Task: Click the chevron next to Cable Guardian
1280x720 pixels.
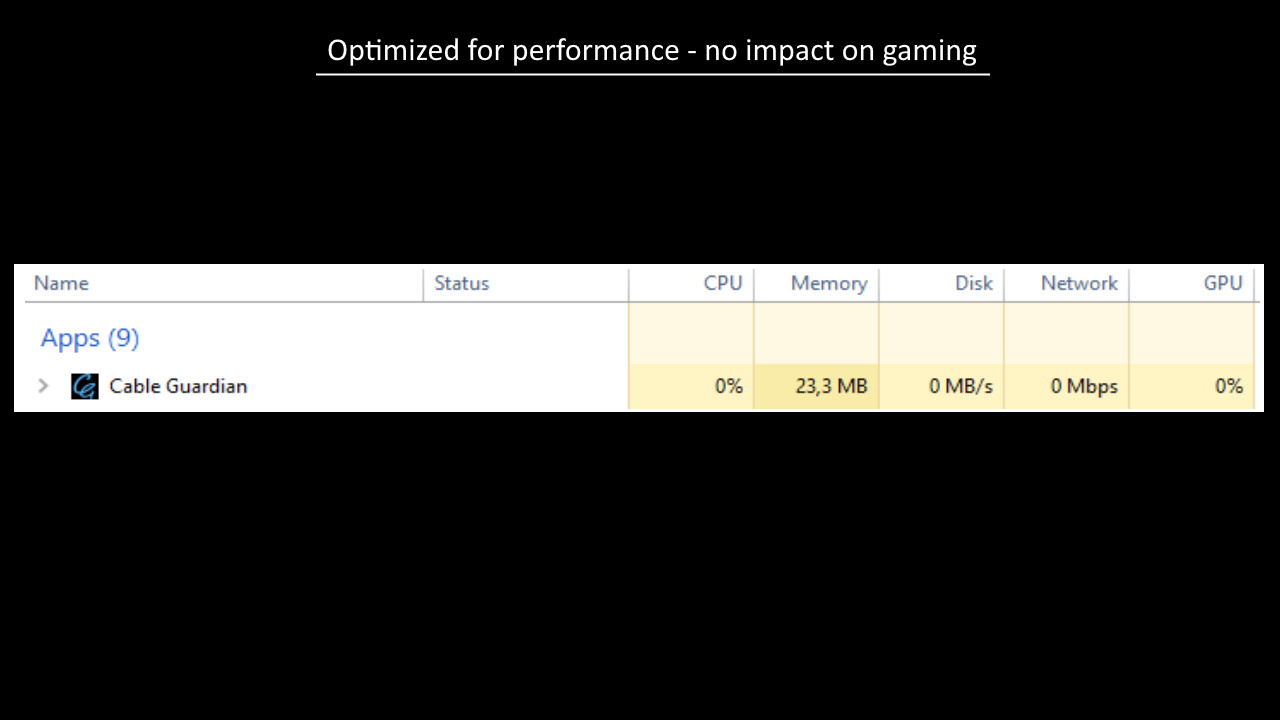Action: point(42,386)
